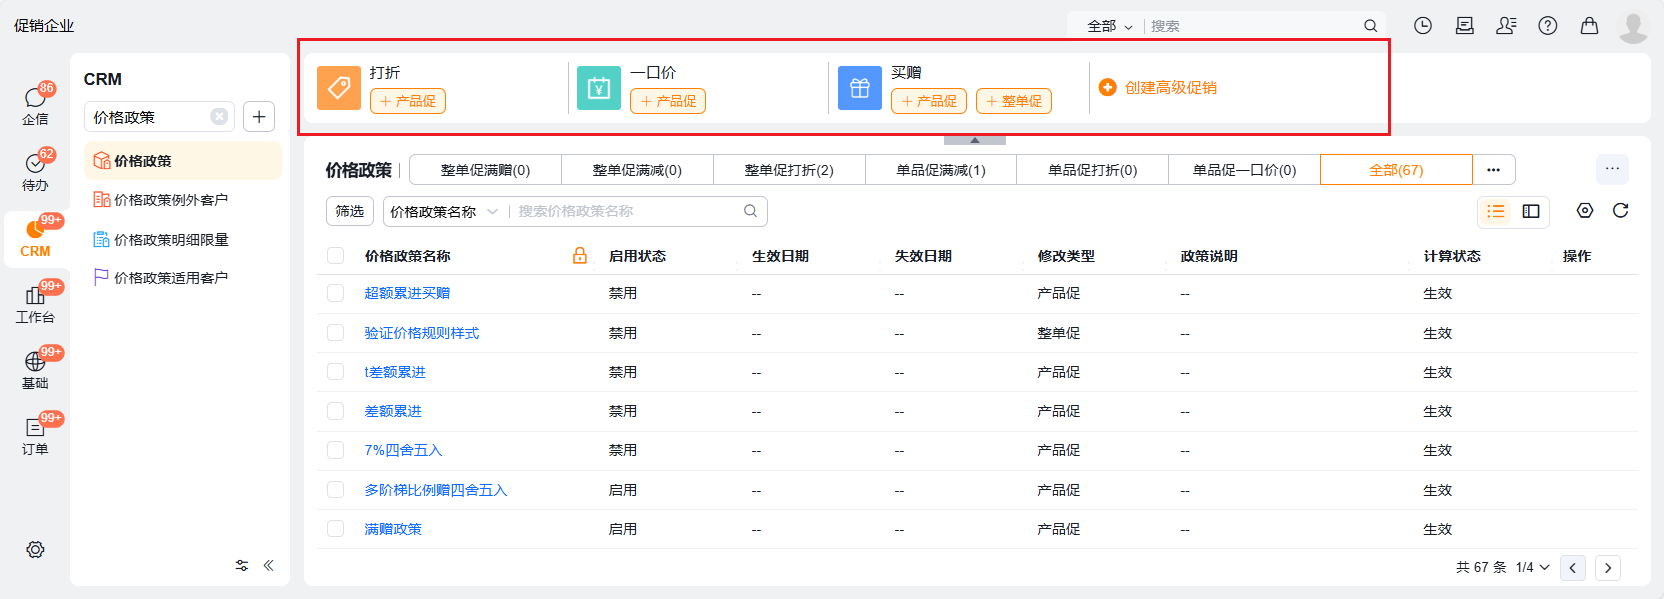1664x599 pixels.
Task: Check the box for 超额累进买赠 row
Action: [x=336, y=293]
